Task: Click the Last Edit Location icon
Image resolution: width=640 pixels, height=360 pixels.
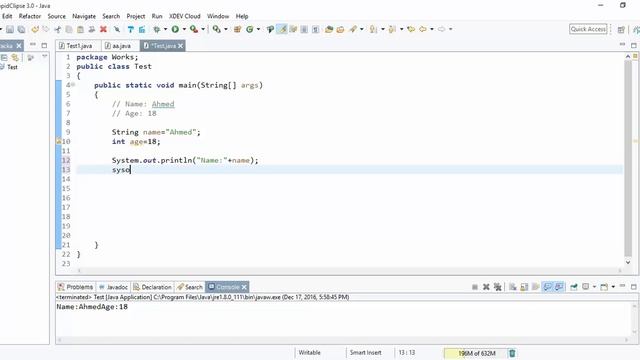Action: pyautogui.click(x=411, y=29)
